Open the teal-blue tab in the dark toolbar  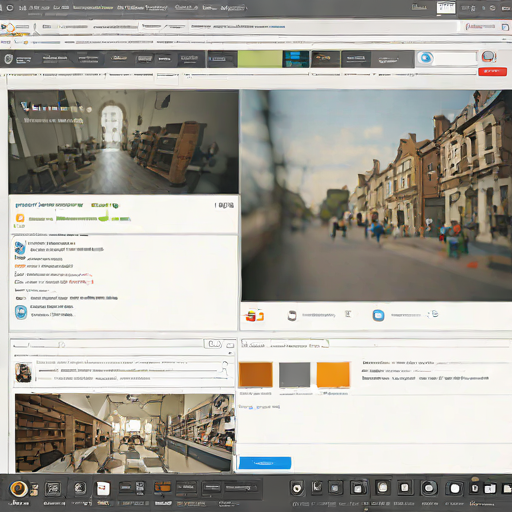tap(296, 59)
